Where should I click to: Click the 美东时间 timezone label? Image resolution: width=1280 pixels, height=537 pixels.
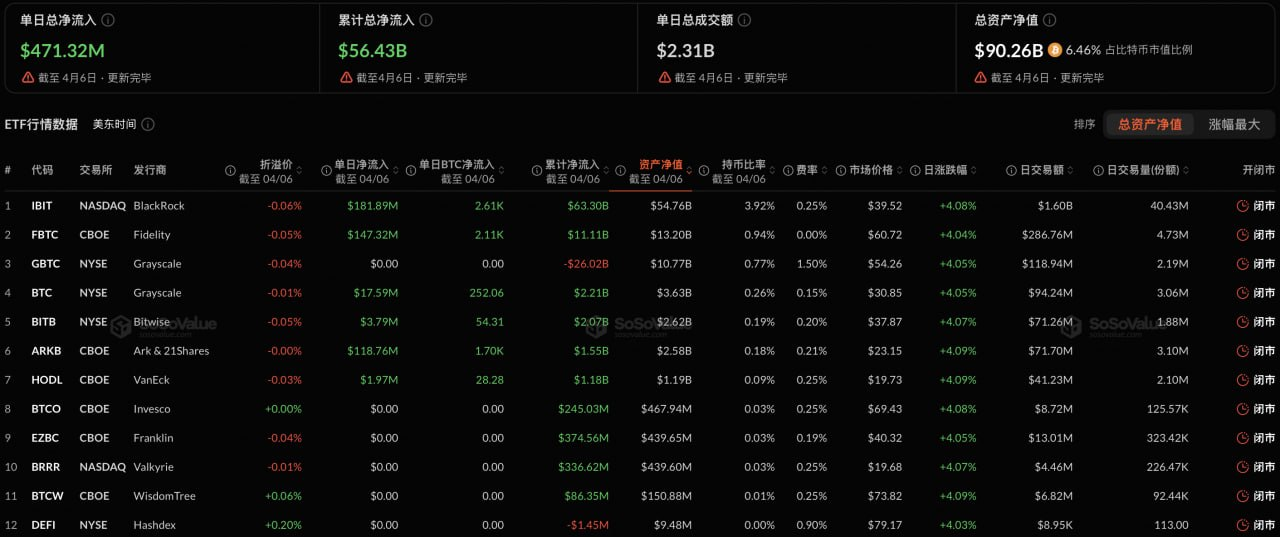[114, 125]
